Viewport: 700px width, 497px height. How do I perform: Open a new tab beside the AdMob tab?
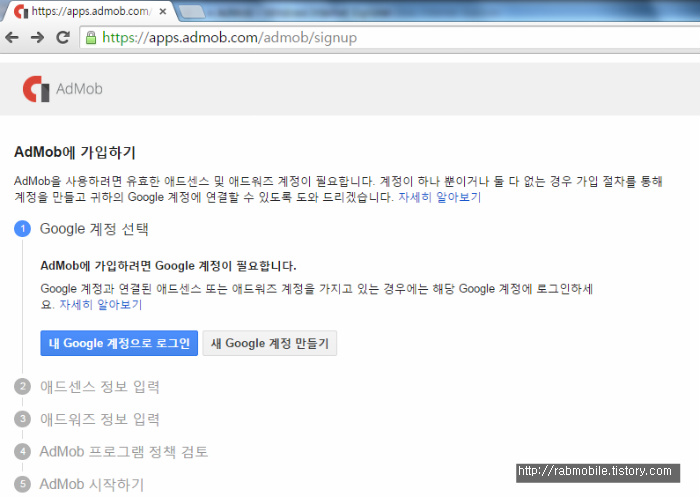[192, 12]
